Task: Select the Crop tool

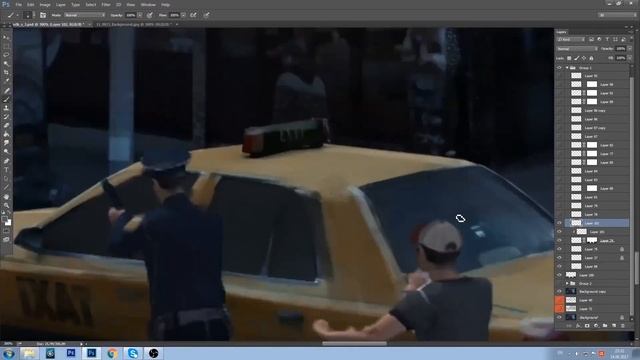Action: (x=6, y=72)
